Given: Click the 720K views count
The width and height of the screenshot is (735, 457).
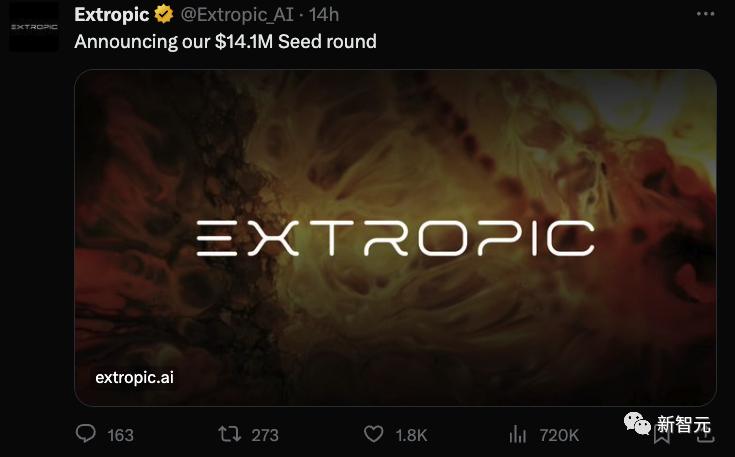Looking at the screenshot, I should tap(558, 435).
